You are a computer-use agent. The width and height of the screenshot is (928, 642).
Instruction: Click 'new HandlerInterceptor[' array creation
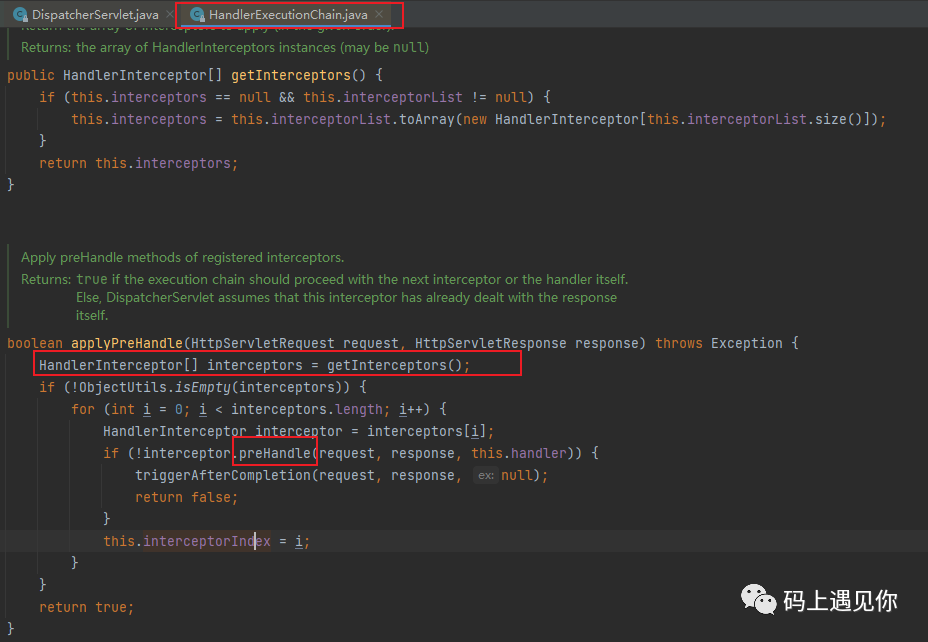[555, 119]
